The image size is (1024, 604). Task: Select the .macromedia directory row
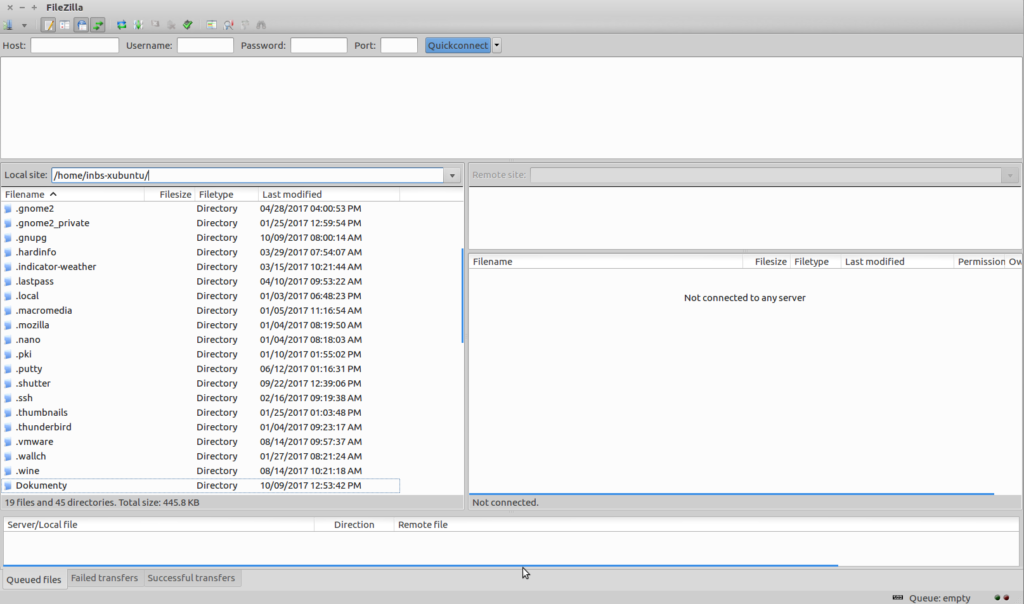click(x=200, y=310)
